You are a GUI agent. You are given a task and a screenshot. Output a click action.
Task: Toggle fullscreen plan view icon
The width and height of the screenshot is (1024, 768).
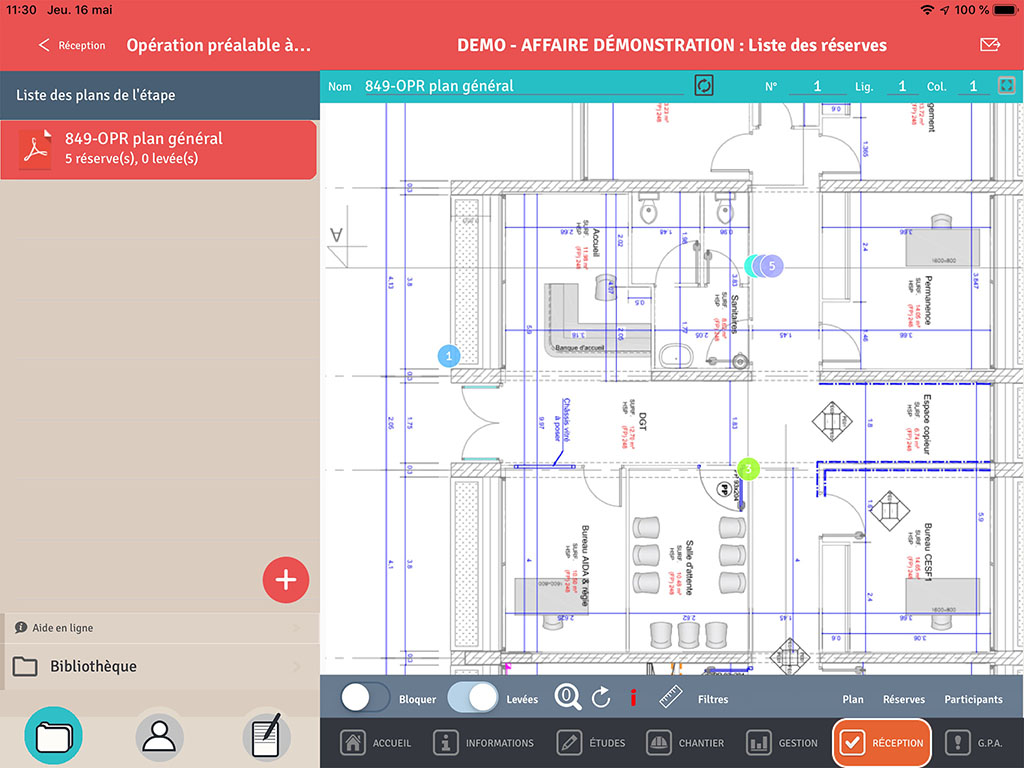1006,86
